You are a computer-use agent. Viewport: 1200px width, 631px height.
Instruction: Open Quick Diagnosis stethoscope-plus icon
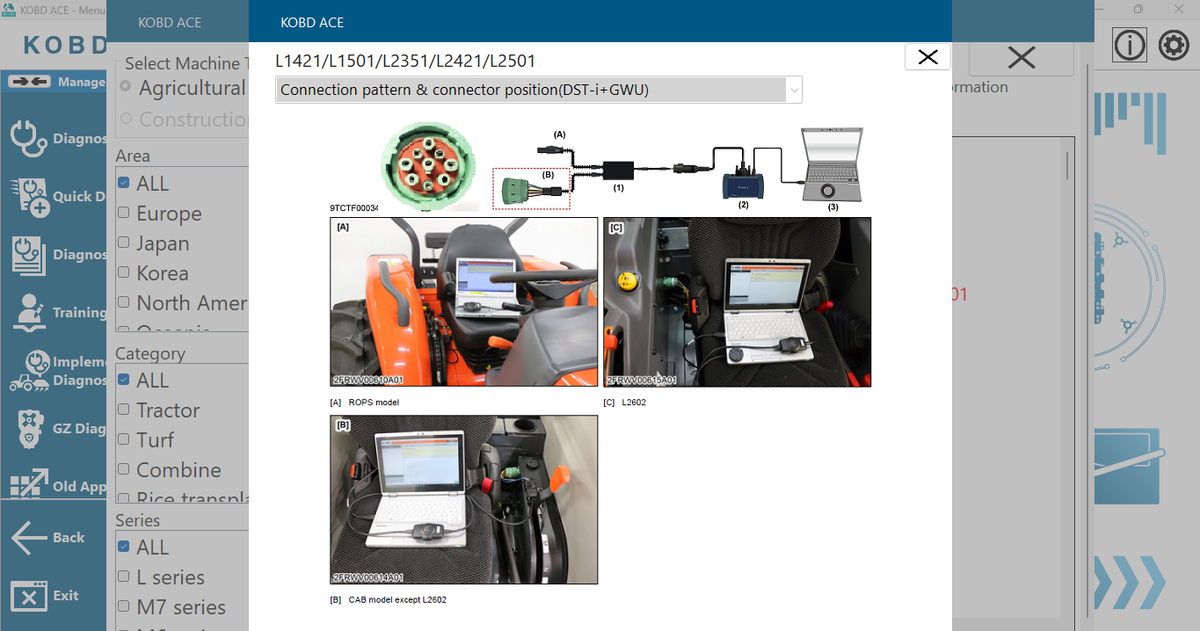coord(29,197)
